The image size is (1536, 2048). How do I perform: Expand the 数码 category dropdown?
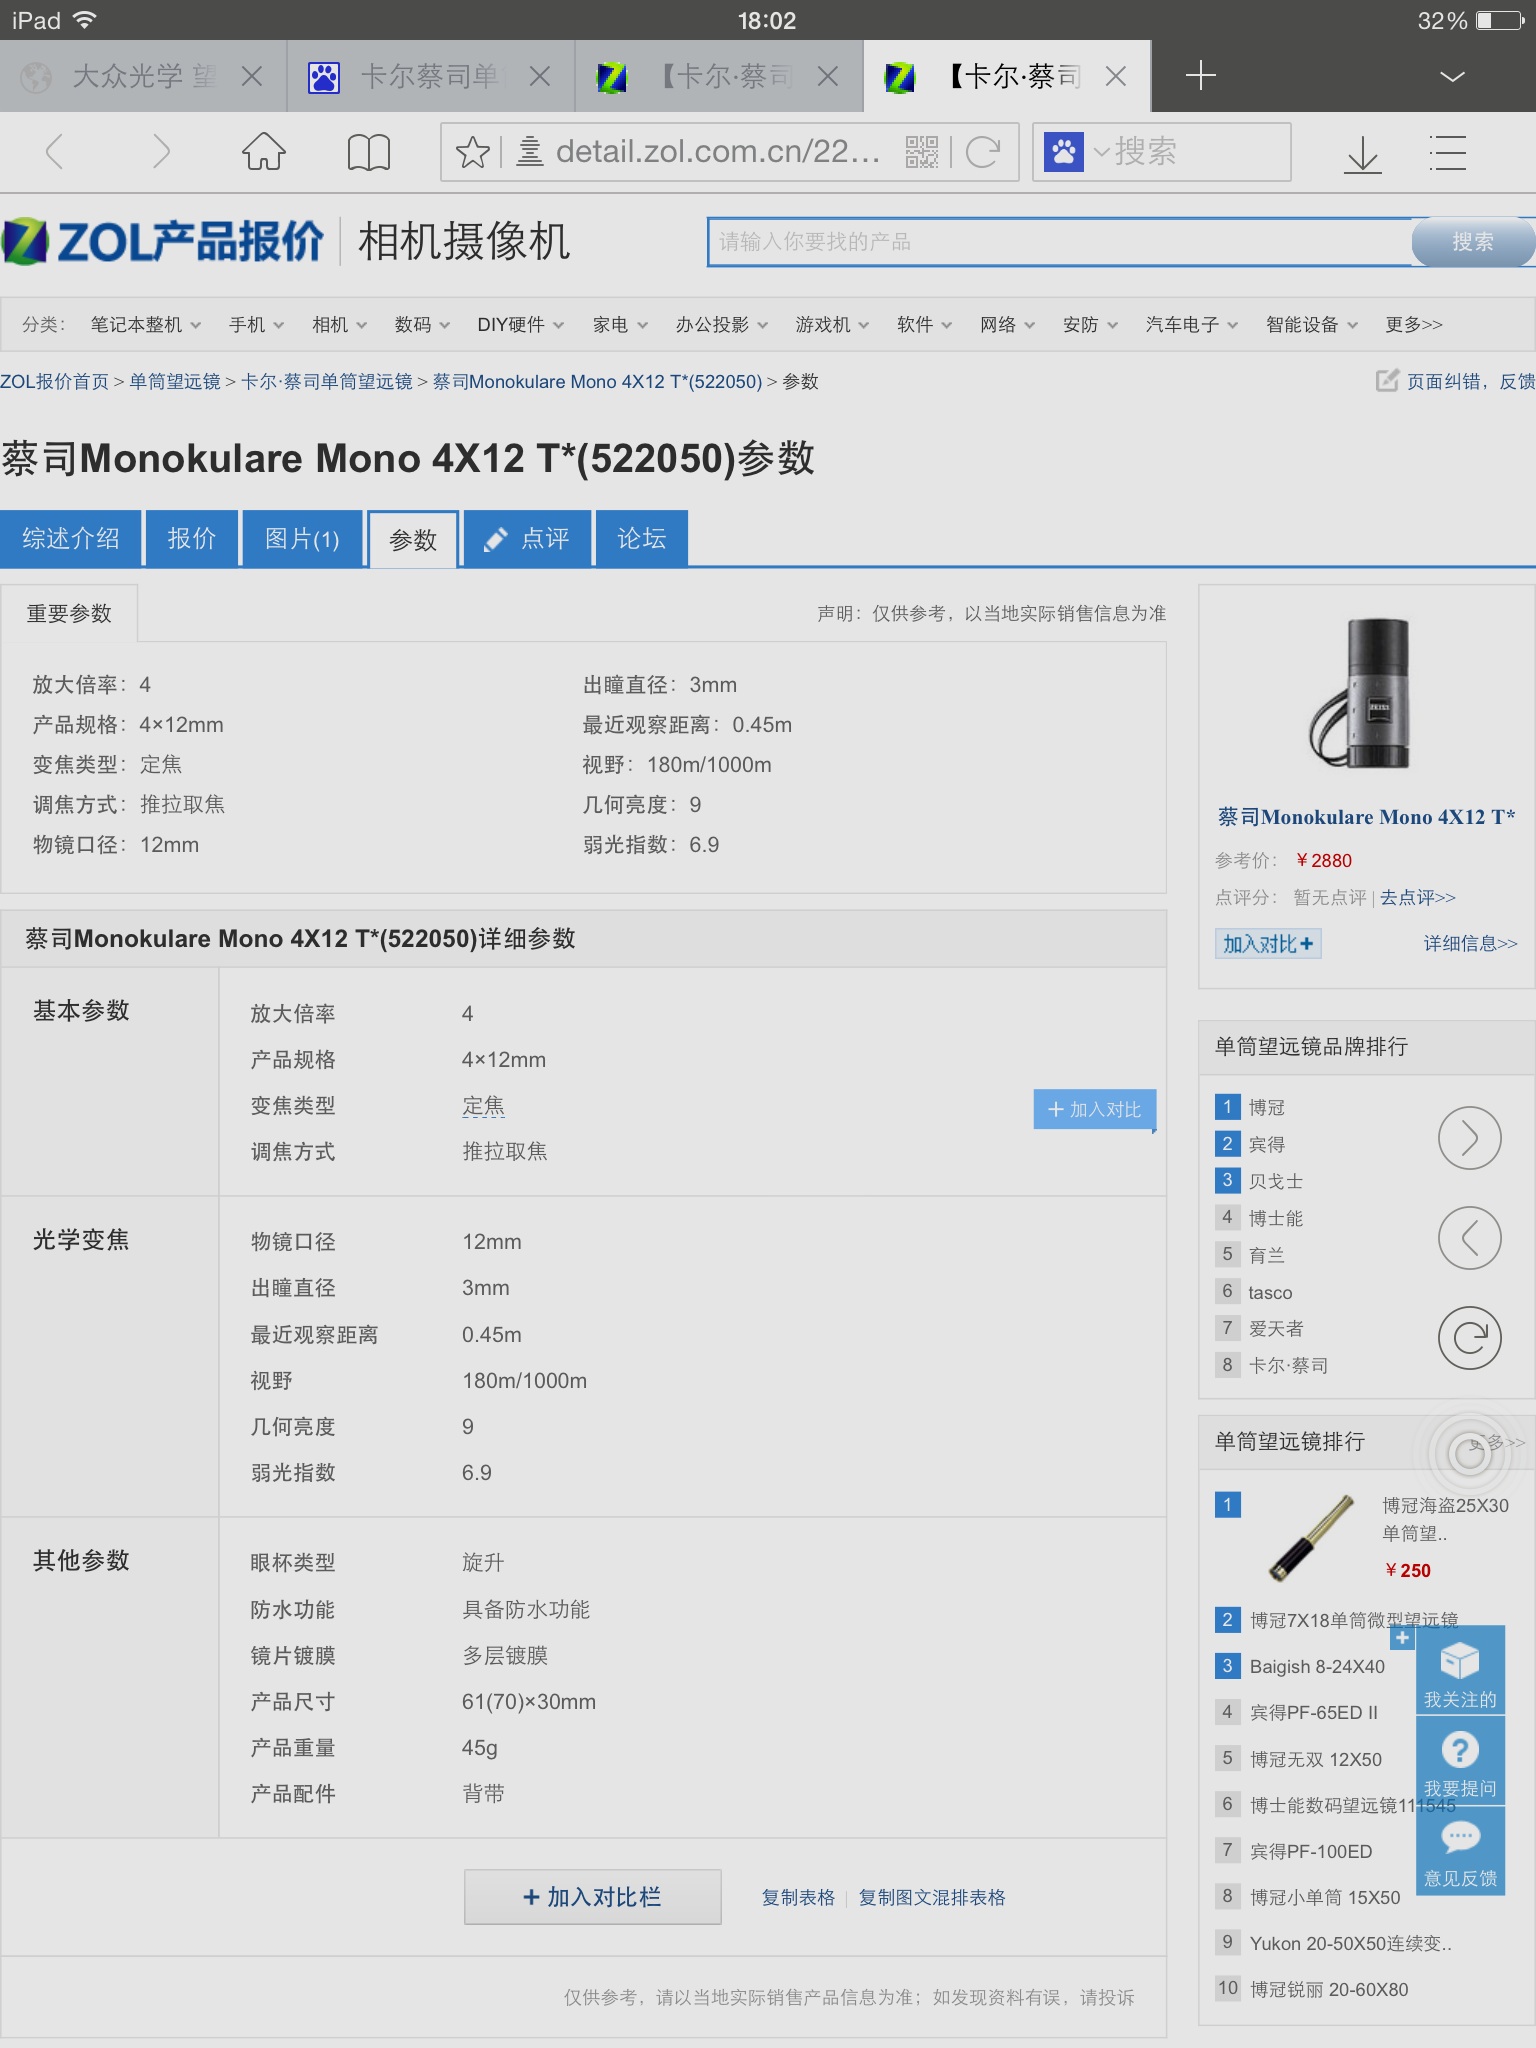(423, 325)
